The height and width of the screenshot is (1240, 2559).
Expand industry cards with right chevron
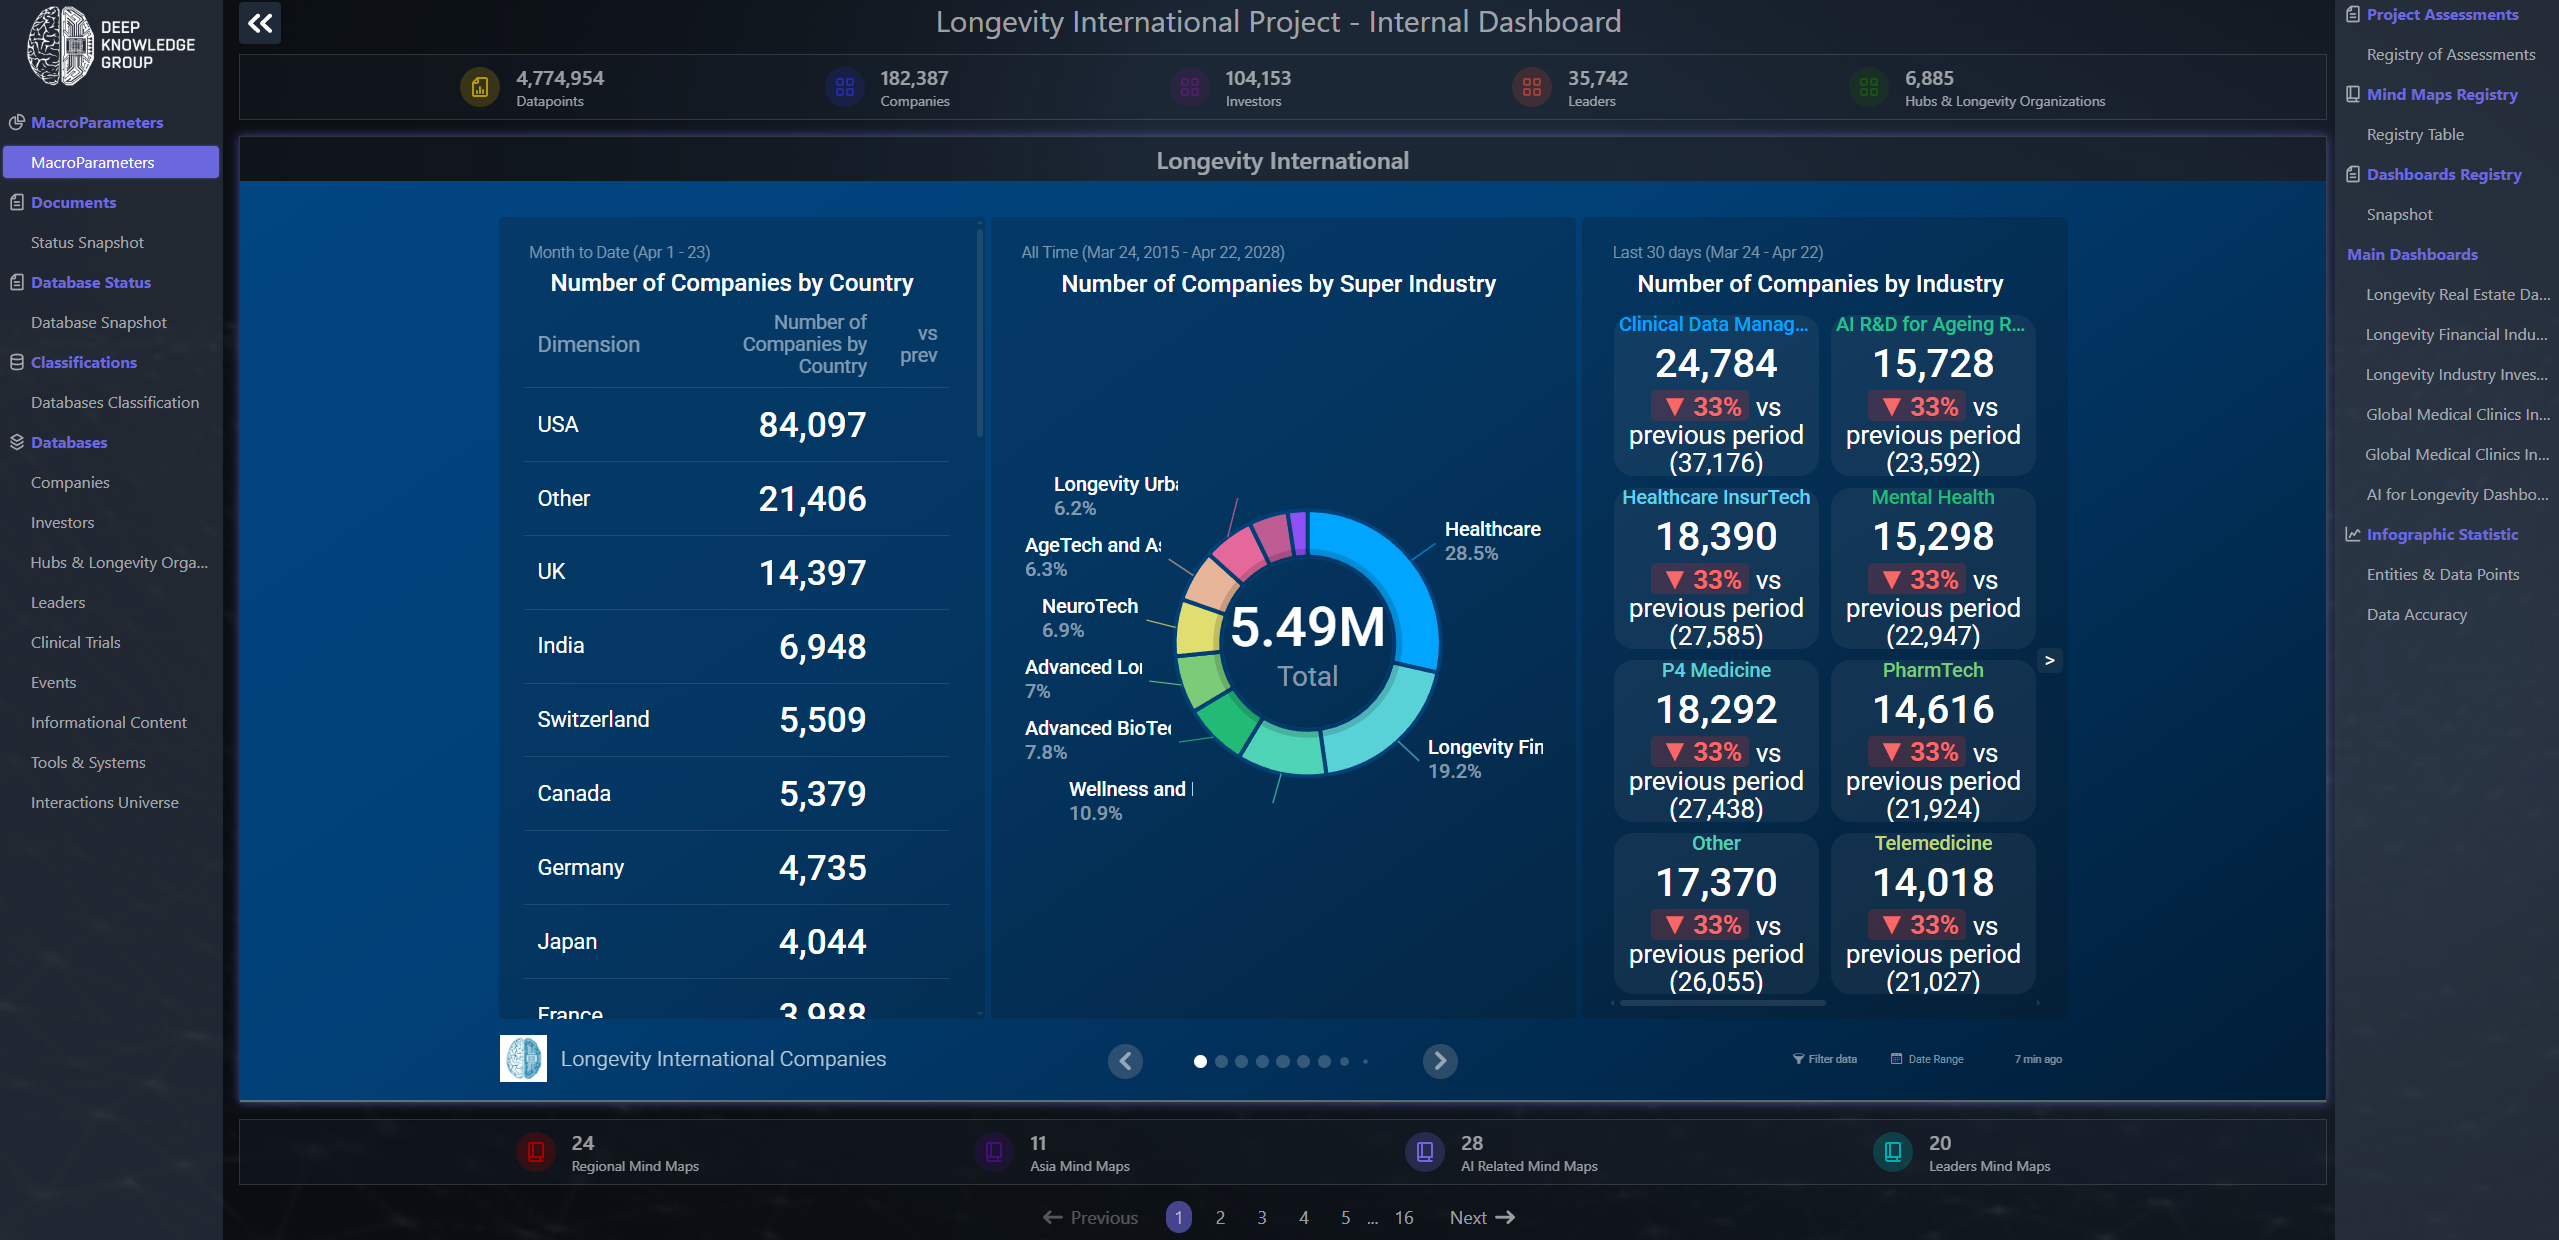click(x=2049, y=661)
